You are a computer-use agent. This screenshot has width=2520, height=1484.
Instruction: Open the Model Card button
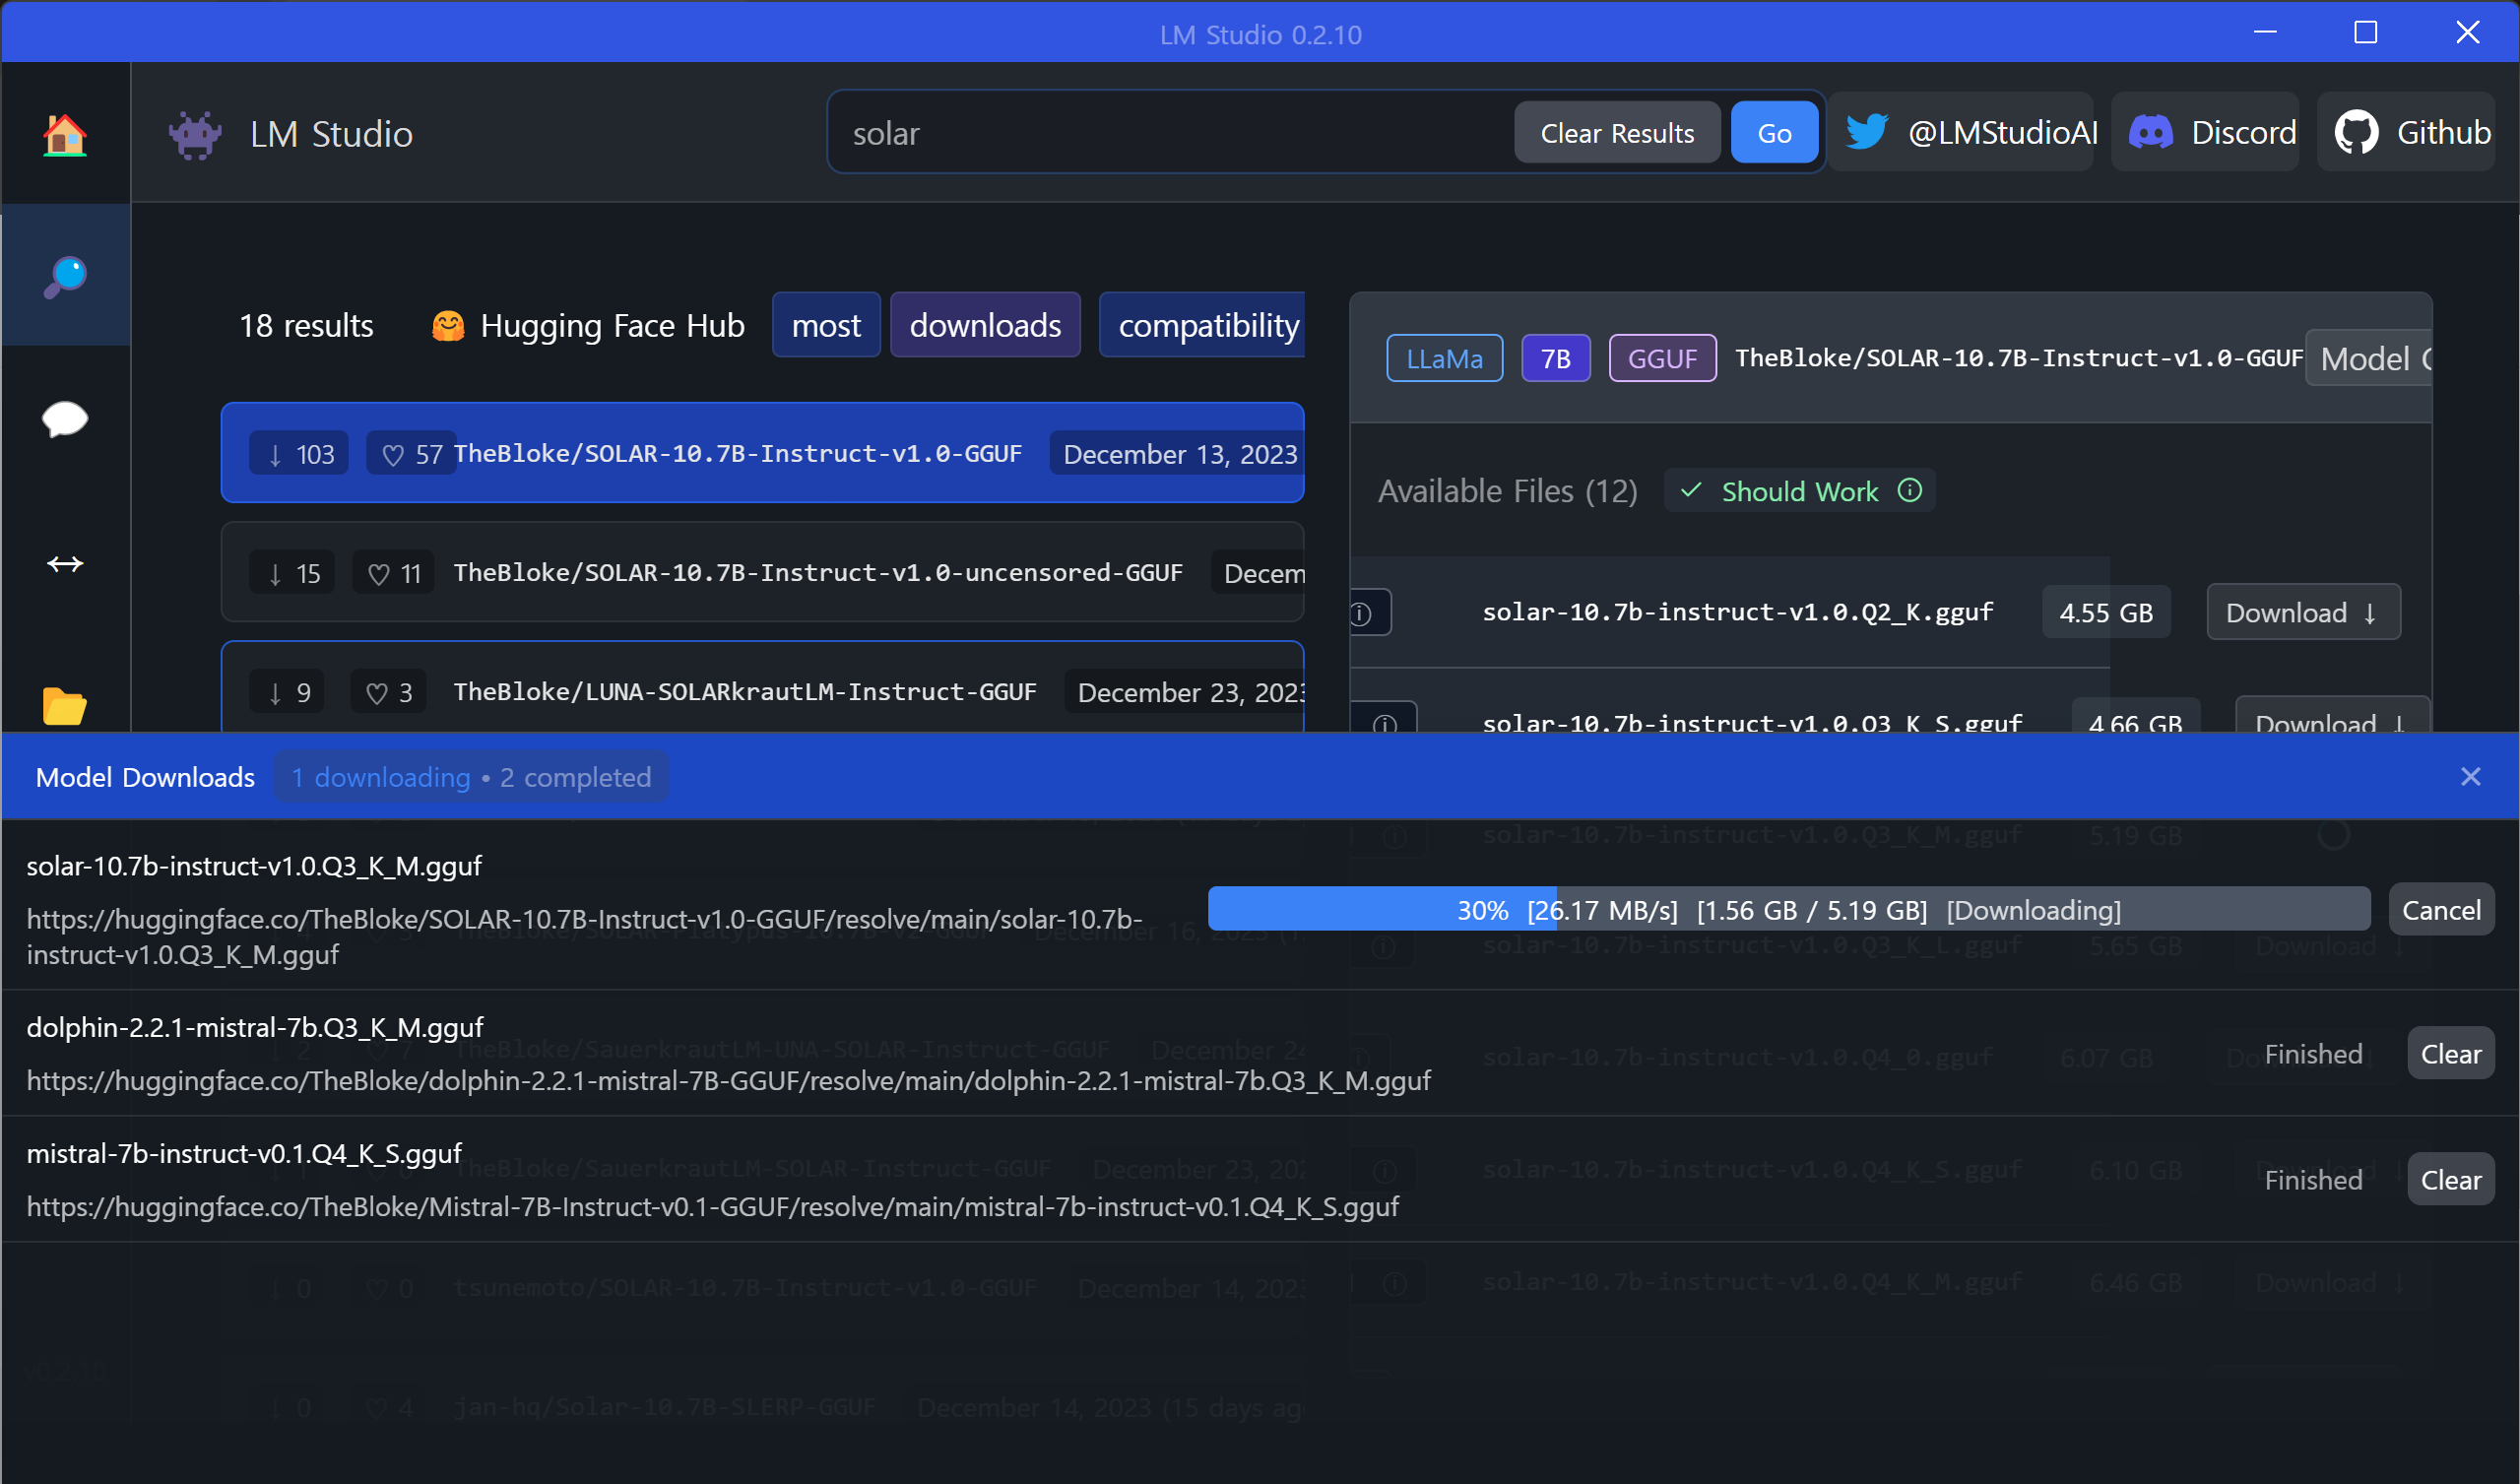pos(2369,358)
